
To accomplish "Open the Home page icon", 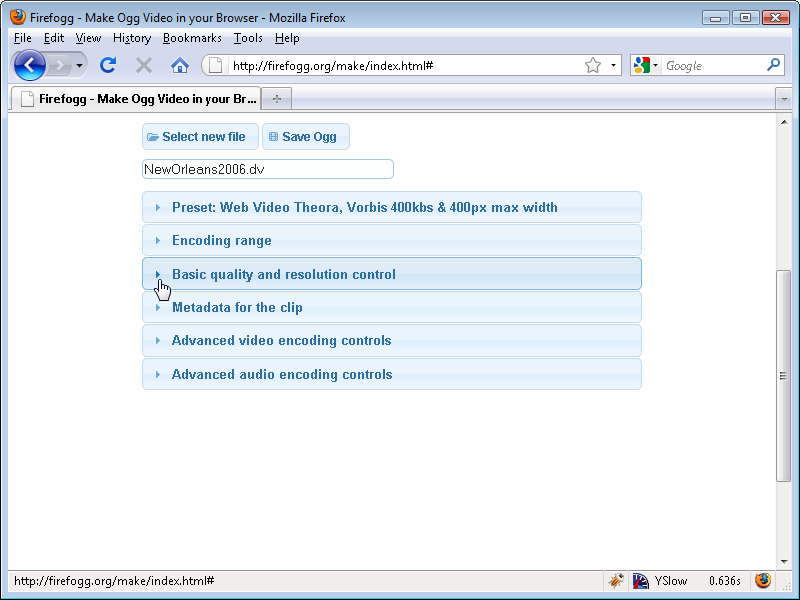I will click(x=178, y=64).
